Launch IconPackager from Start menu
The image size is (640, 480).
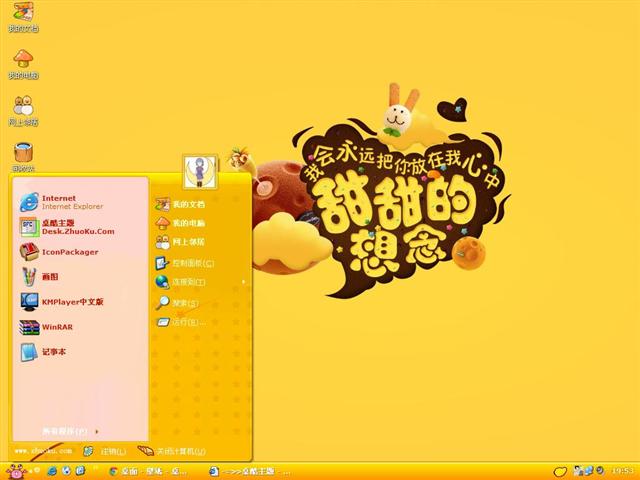point(59,252)
